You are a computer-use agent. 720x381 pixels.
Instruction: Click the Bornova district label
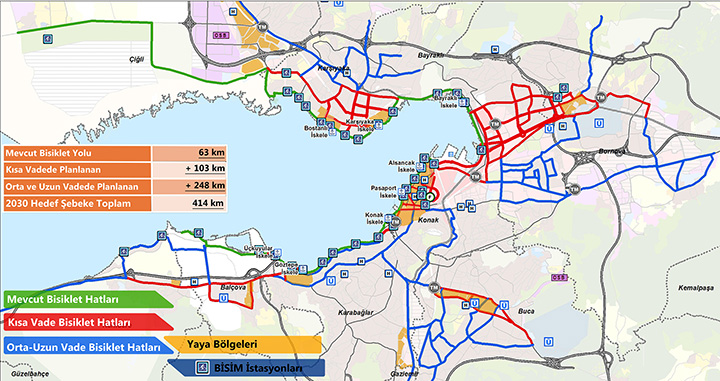click(x=610, y=151)
